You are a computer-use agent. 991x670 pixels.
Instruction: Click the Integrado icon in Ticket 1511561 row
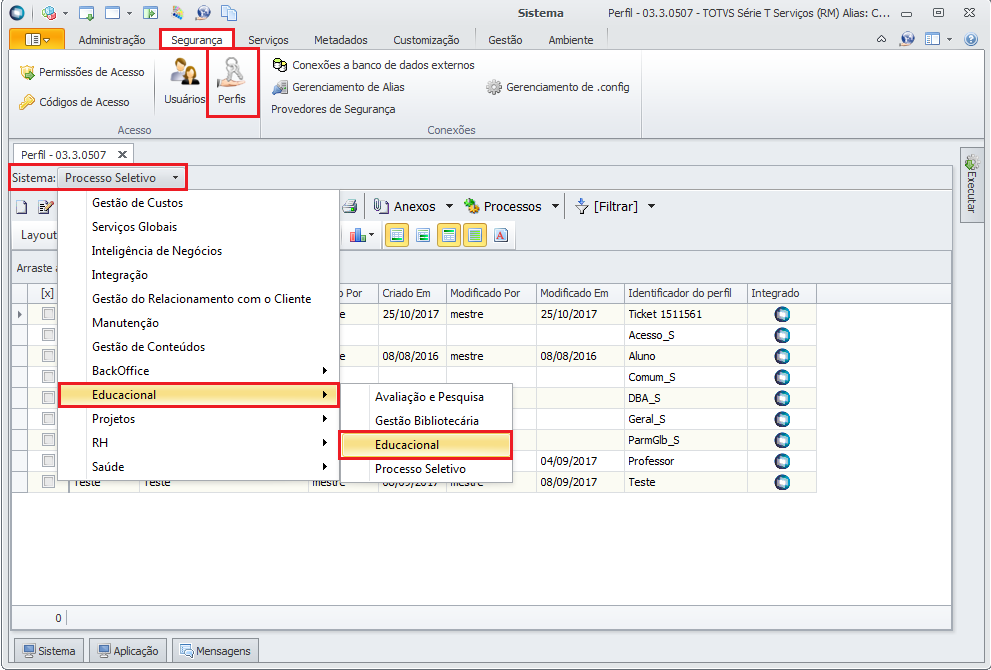[x=782, y=314]
